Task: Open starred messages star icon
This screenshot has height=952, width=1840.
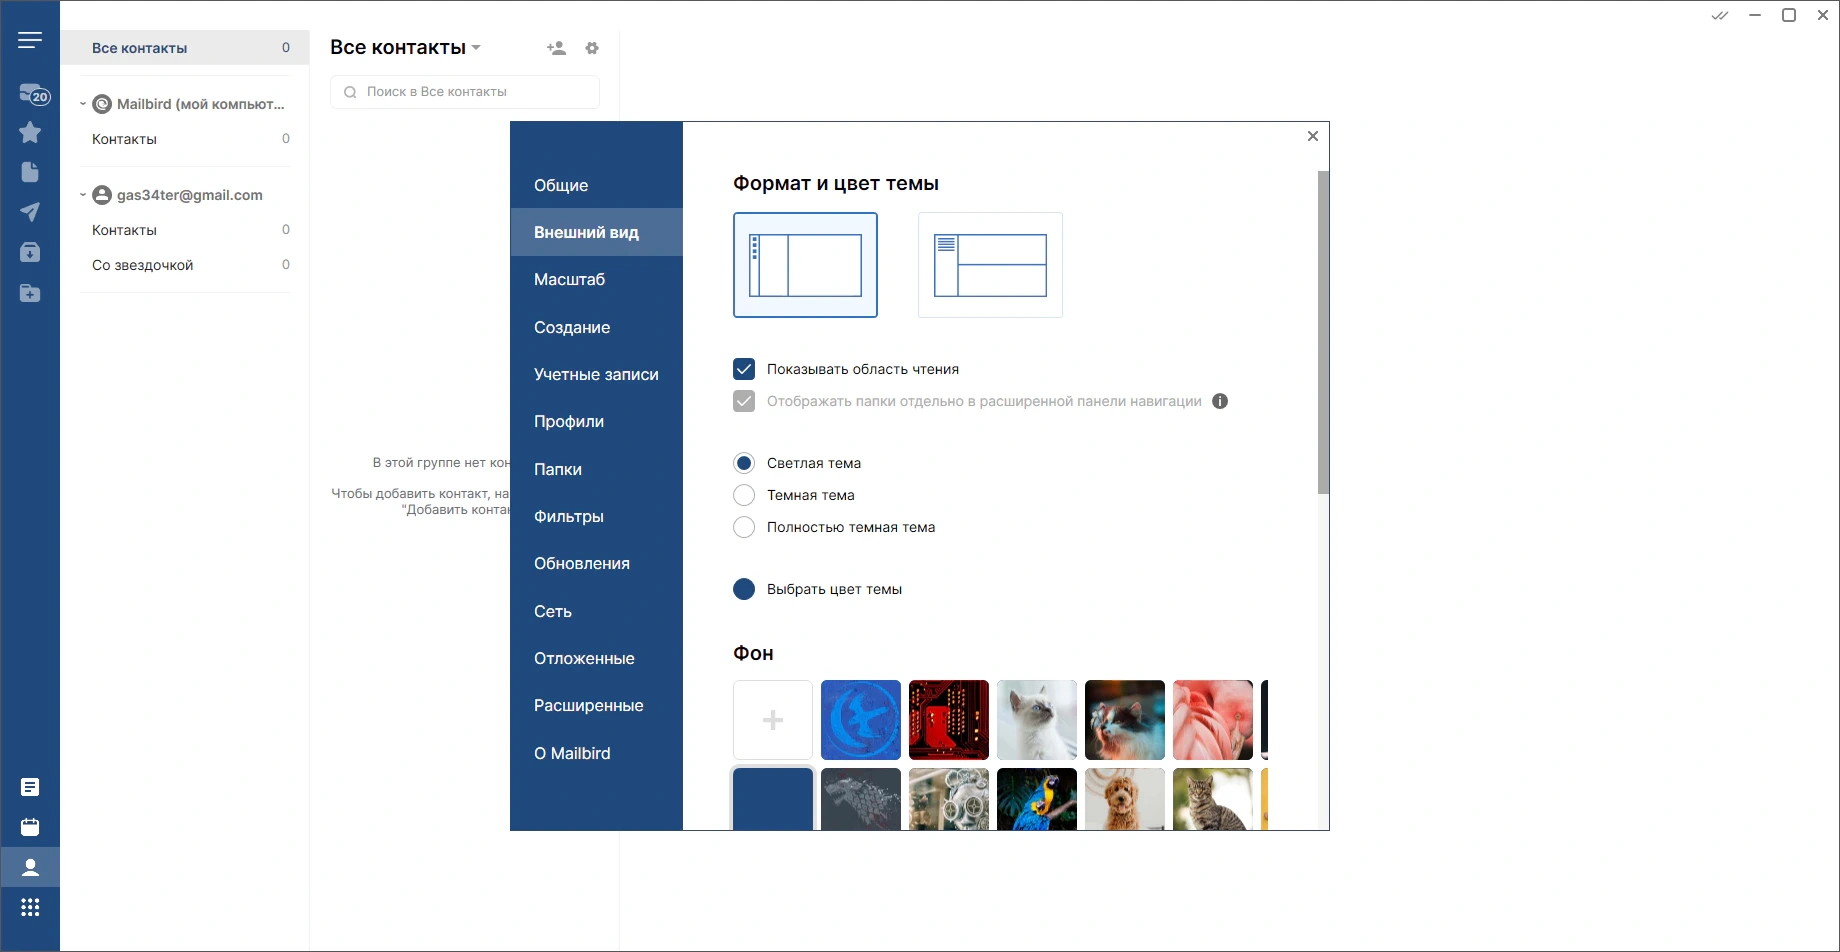Action: coord(30,132)
